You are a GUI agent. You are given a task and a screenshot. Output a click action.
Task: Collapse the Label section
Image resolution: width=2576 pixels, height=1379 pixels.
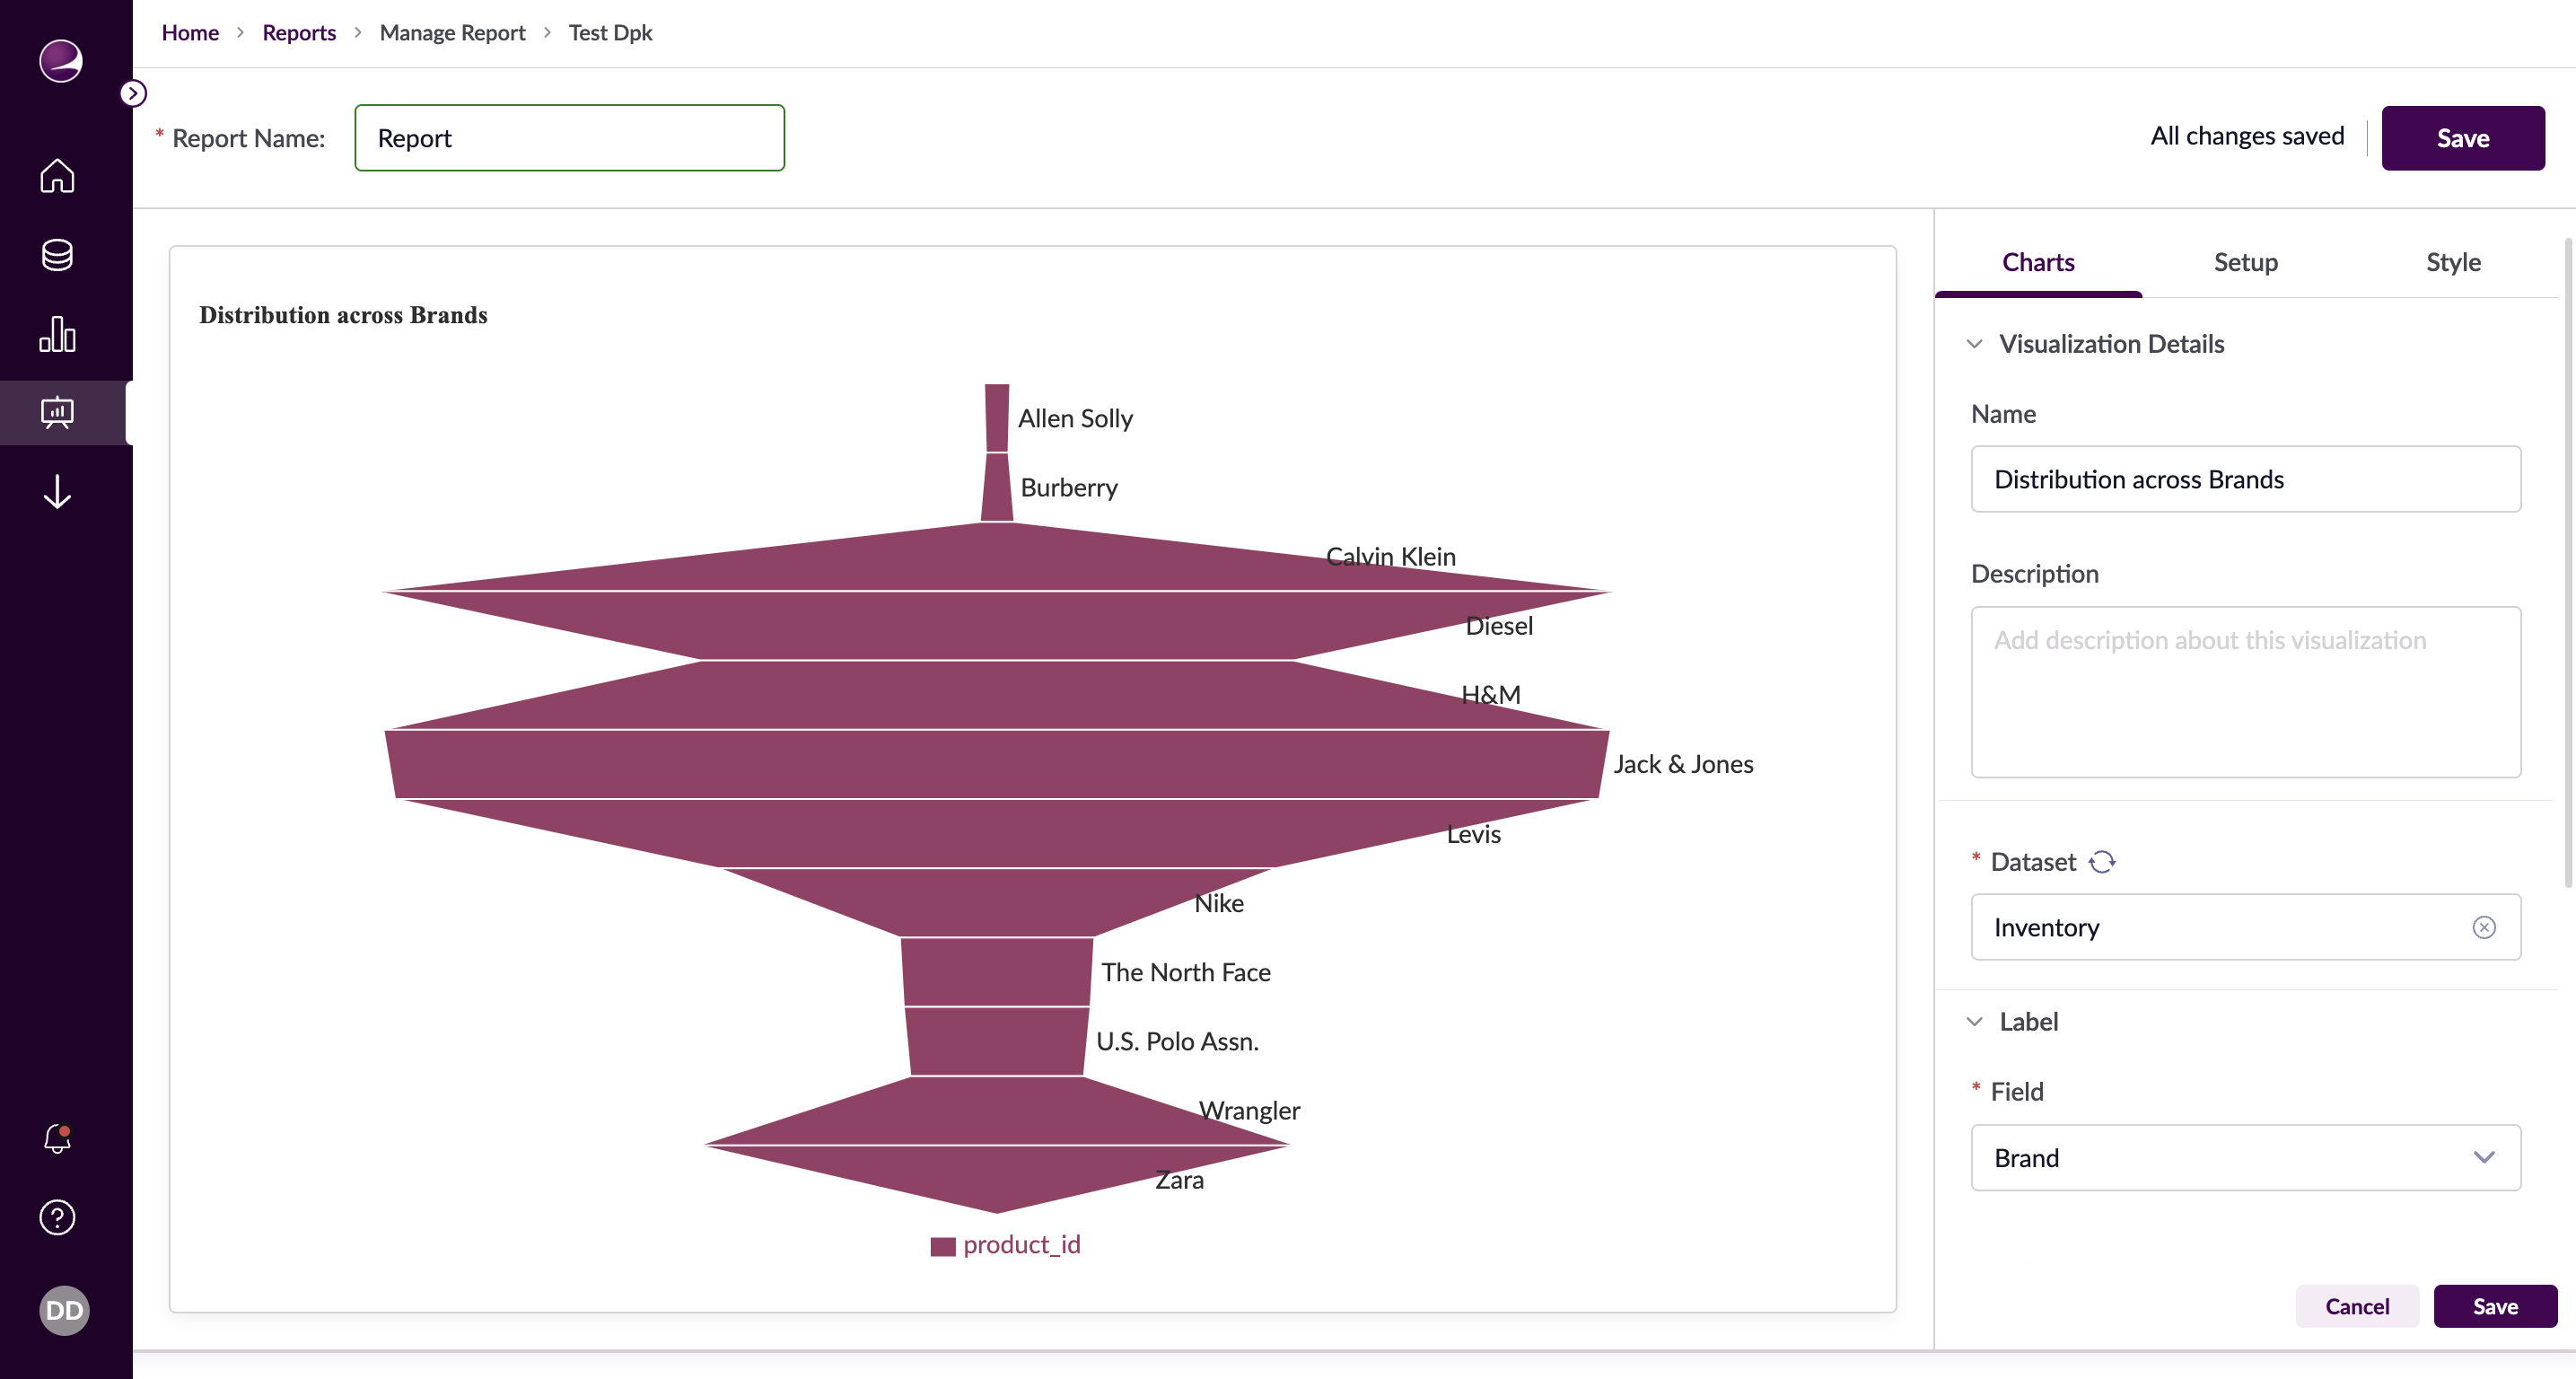click(1975, 1021)
